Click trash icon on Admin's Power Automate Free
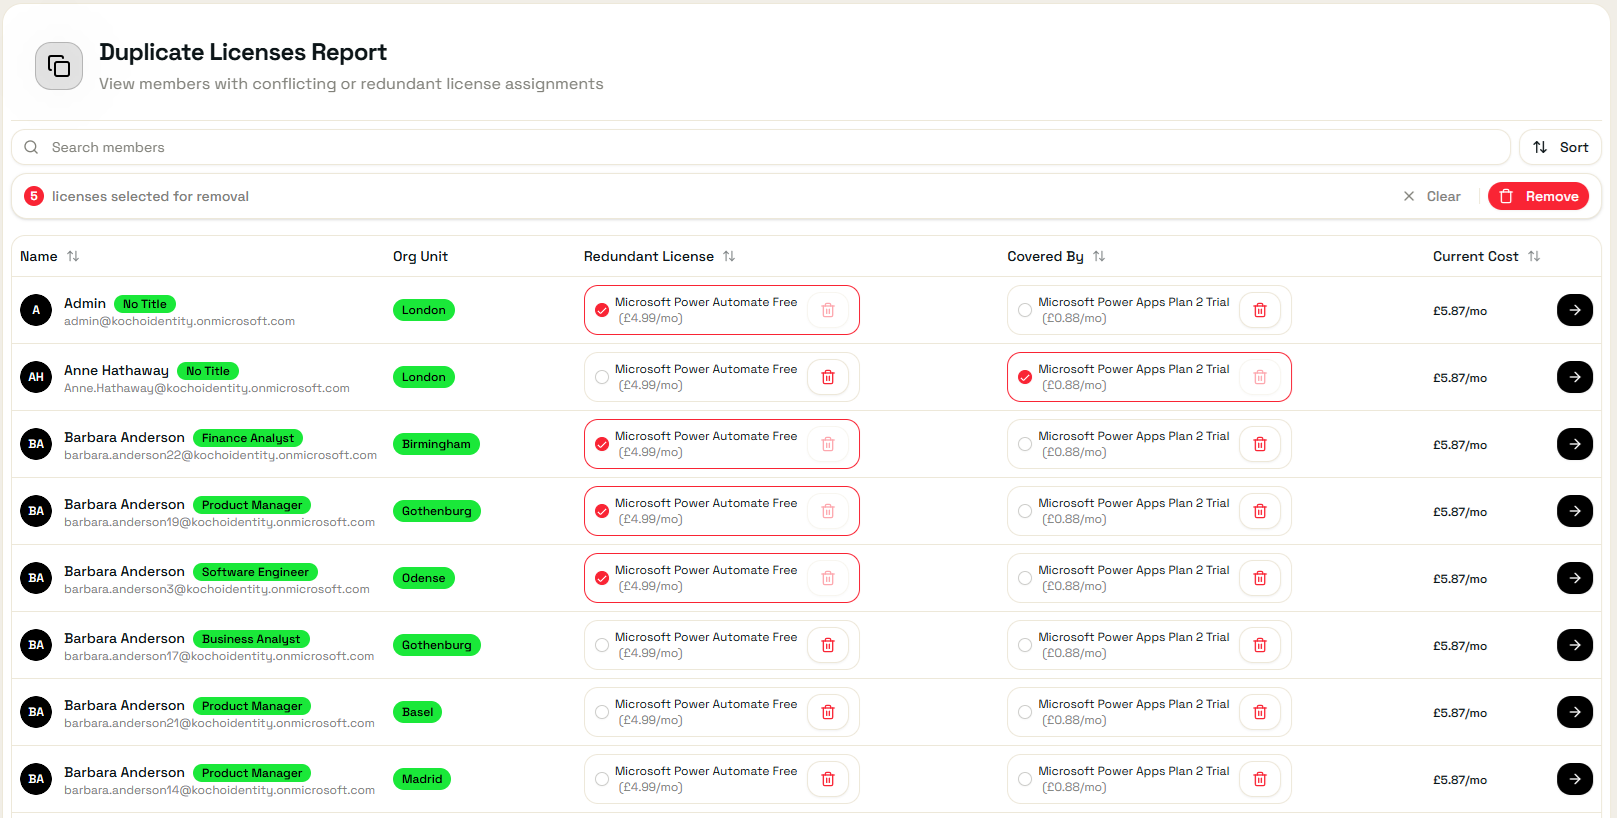1617x818 pixels. [828, 310]
